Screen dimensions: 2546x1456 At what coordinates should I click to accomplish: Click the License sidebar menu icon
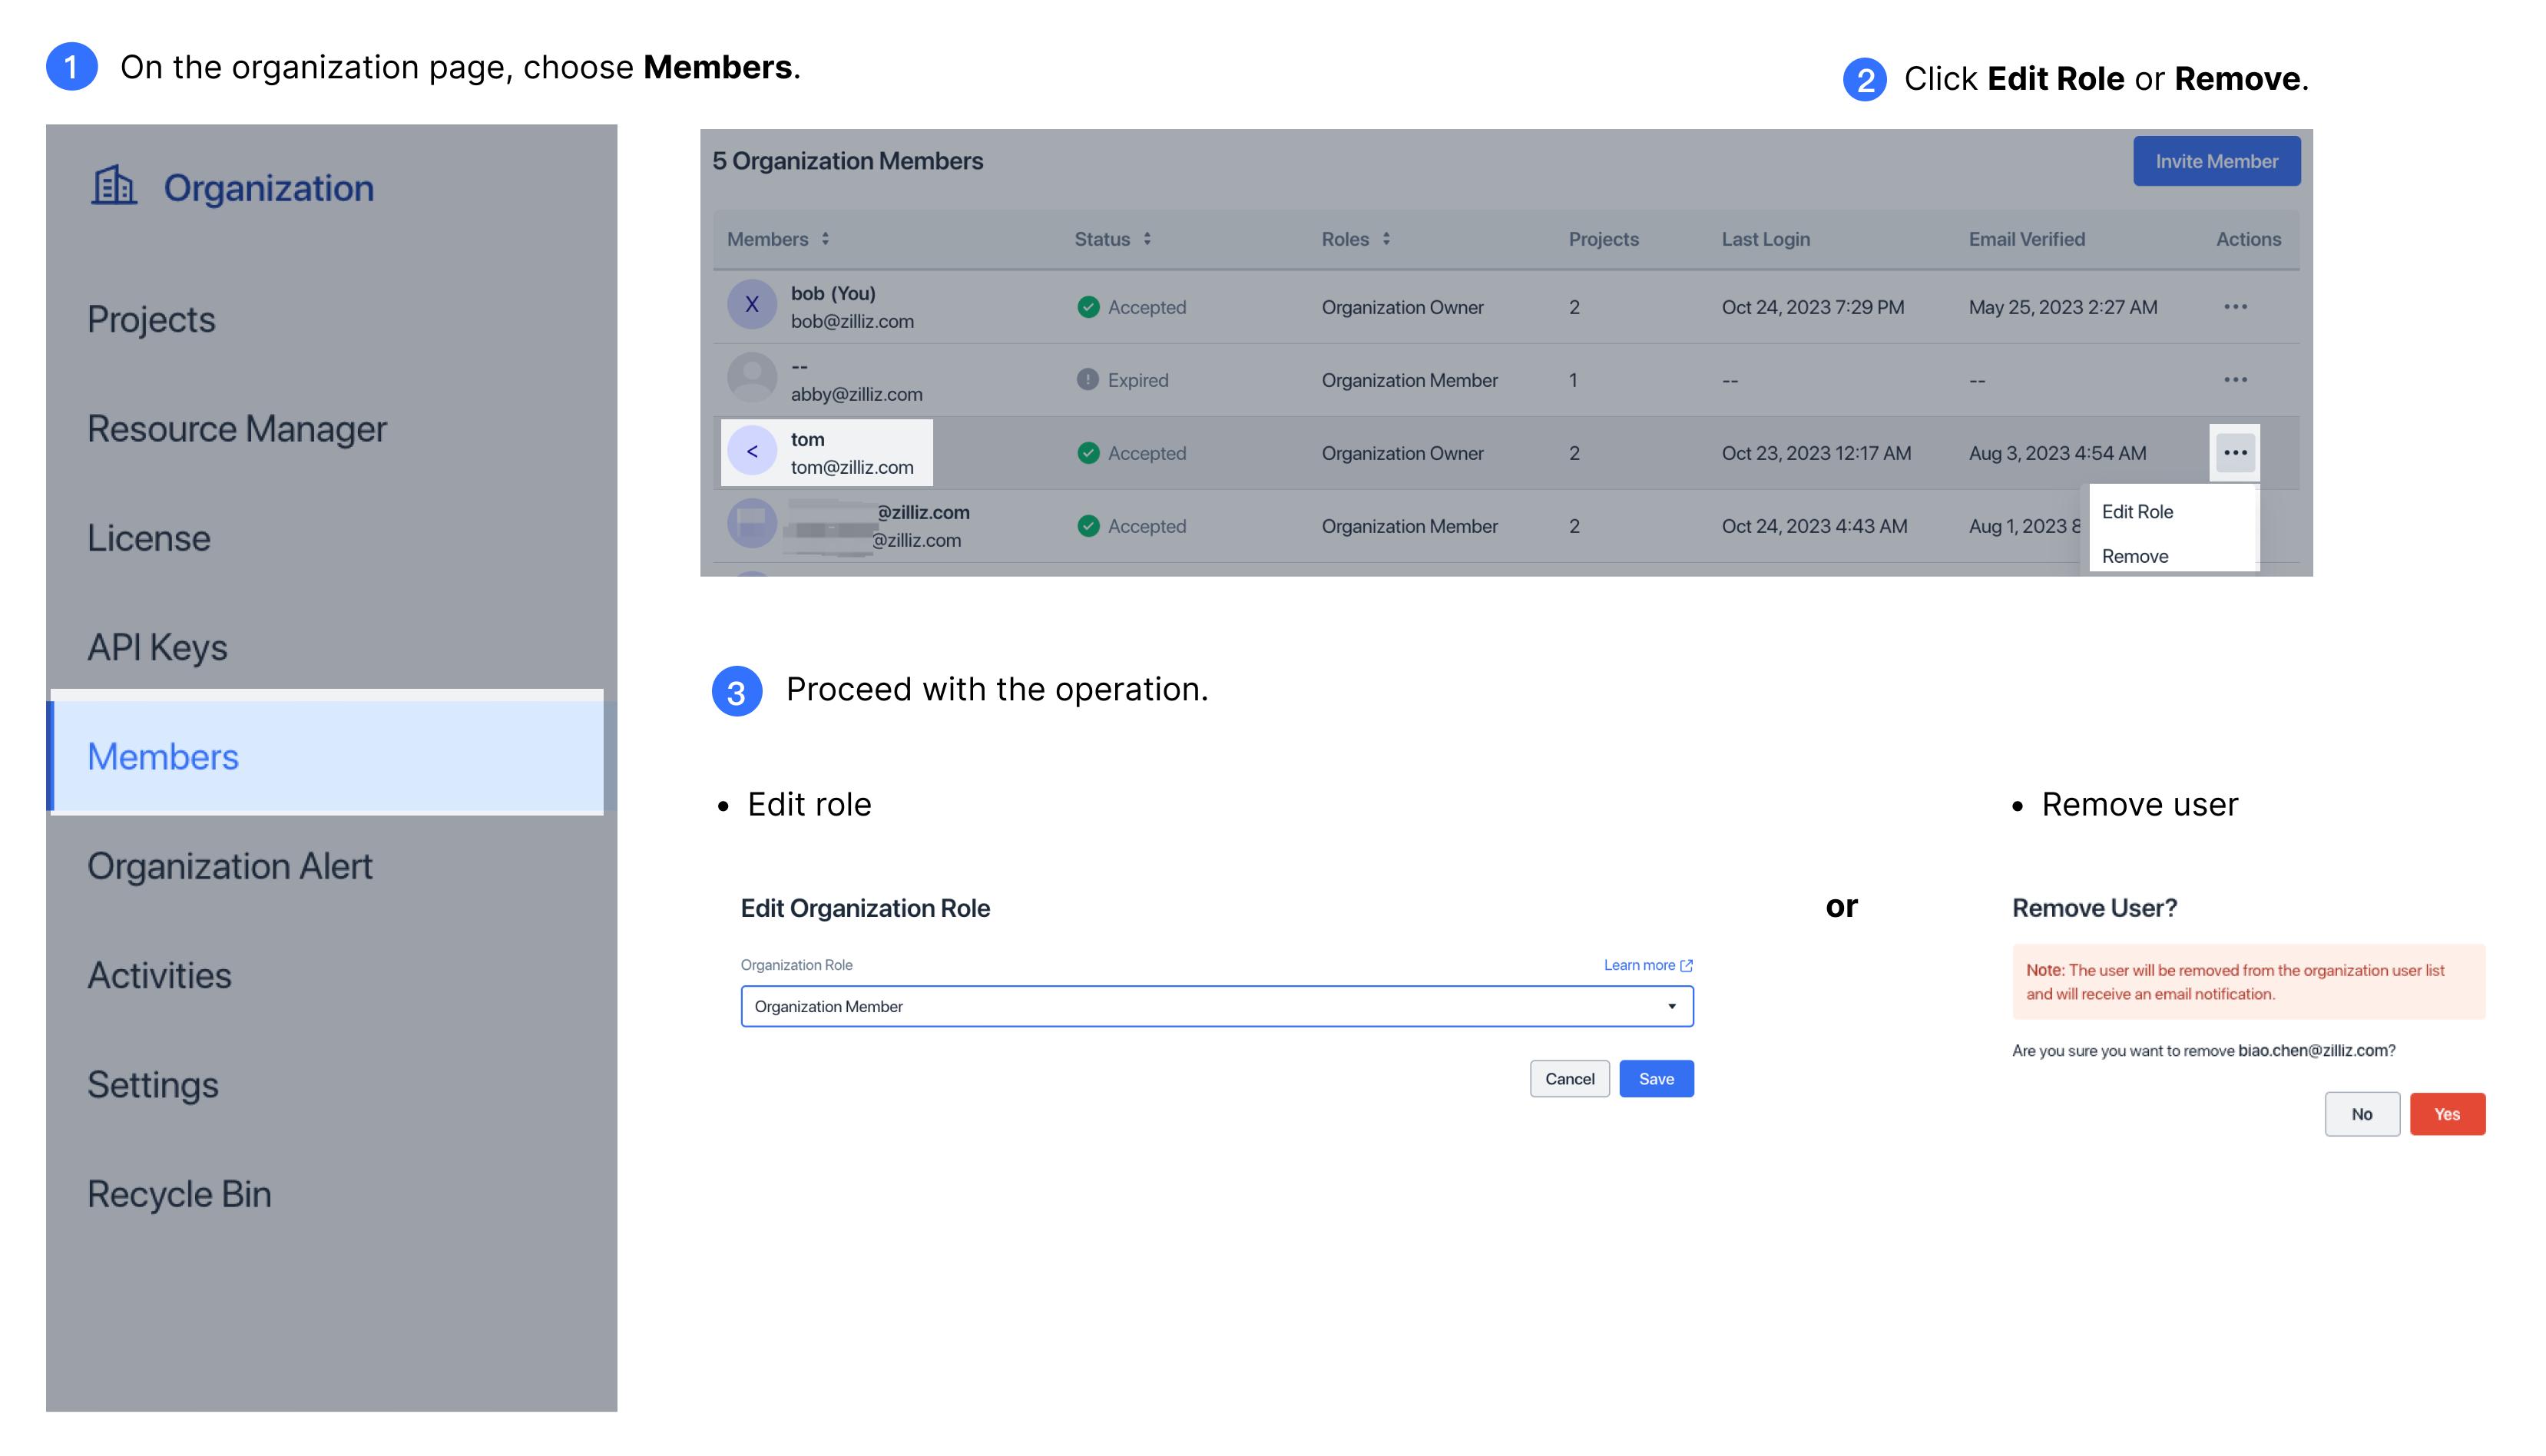(149, 537)
